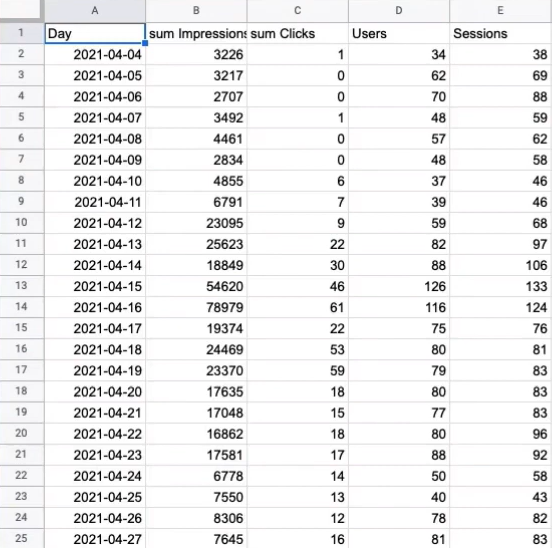The image size is (552, 548).
Task: Select cell with date 2021-04-16
Action: tap(95, 307)
